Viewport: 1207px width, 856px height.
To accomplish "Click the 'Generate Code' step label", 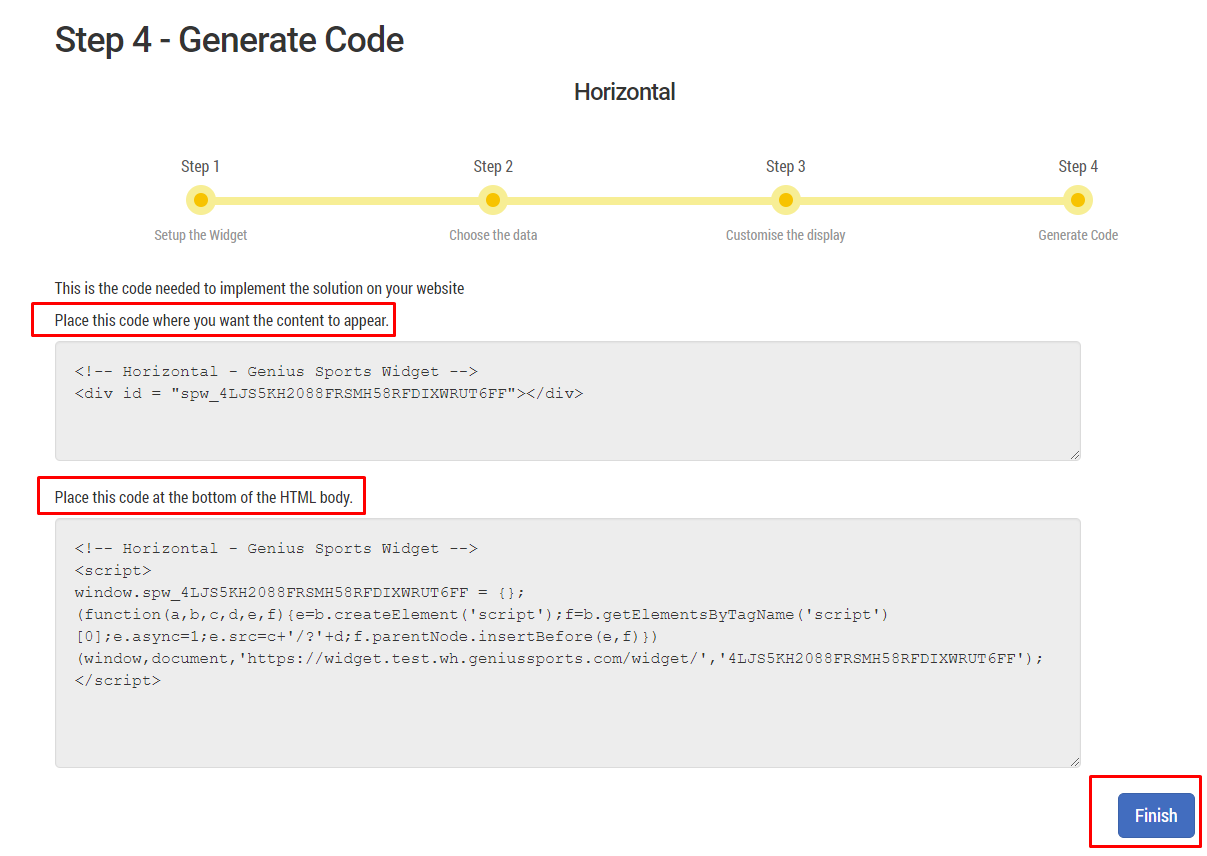I will (x=1078, y=235).
